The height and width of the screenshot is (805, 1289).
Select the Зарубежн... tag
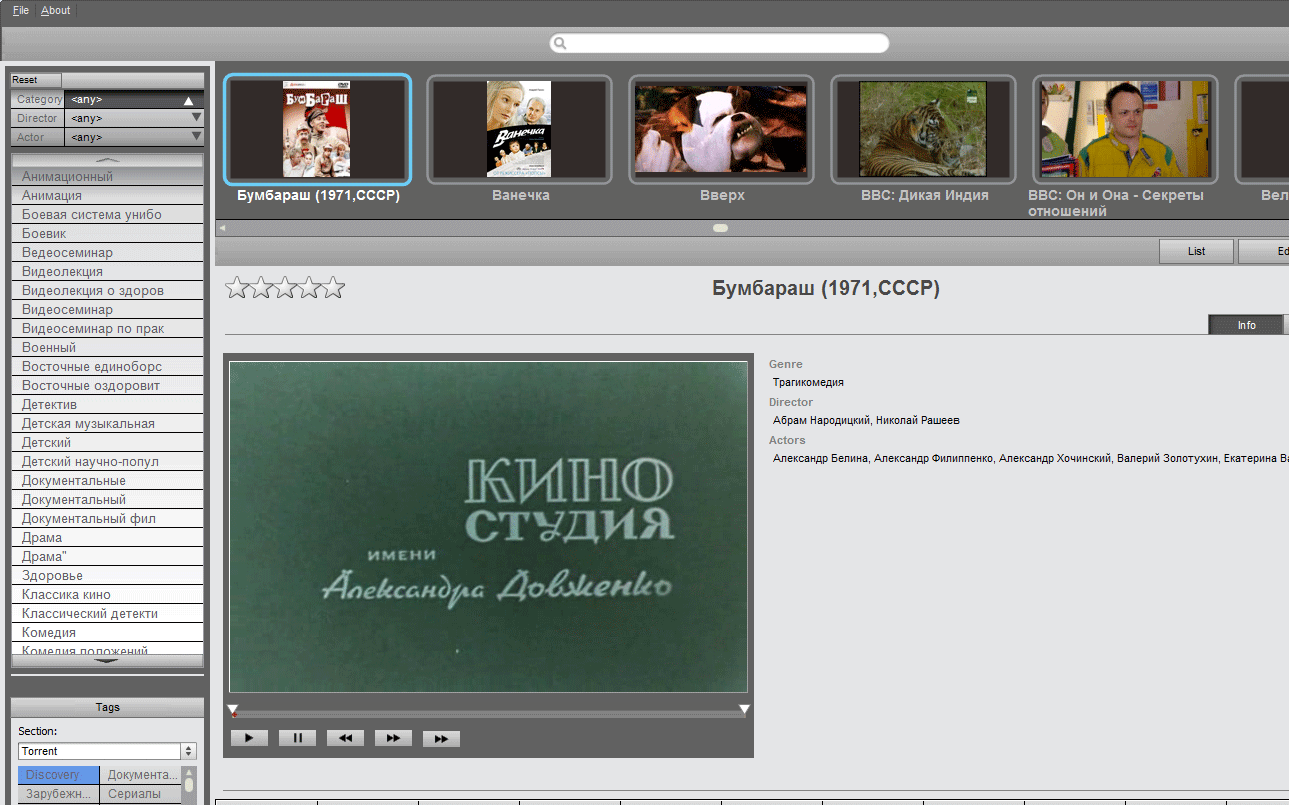(59, 794)
